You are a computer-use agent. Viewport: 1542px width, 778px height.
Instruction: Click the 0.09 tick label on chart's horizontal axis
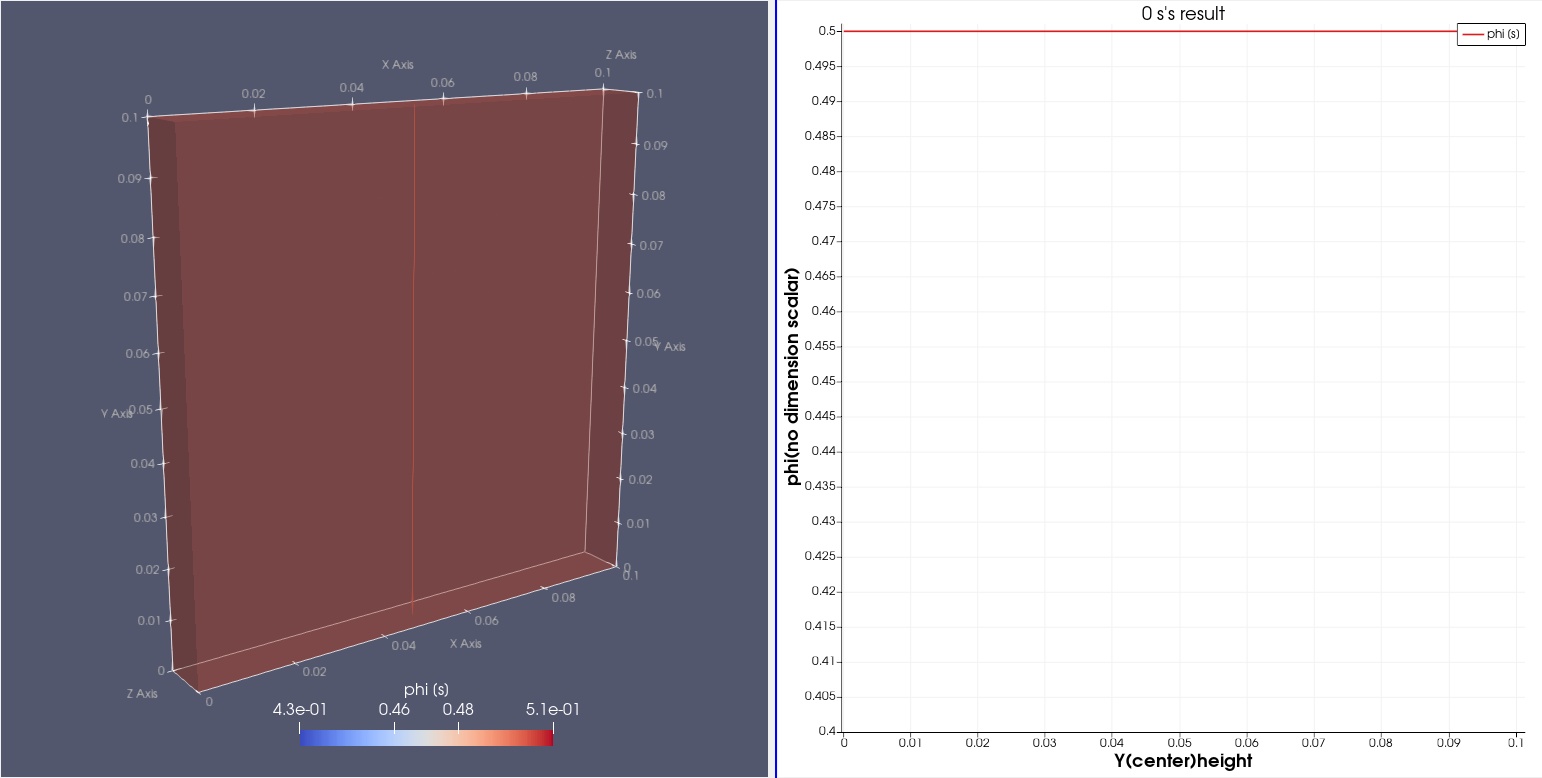coord(1449,743)
